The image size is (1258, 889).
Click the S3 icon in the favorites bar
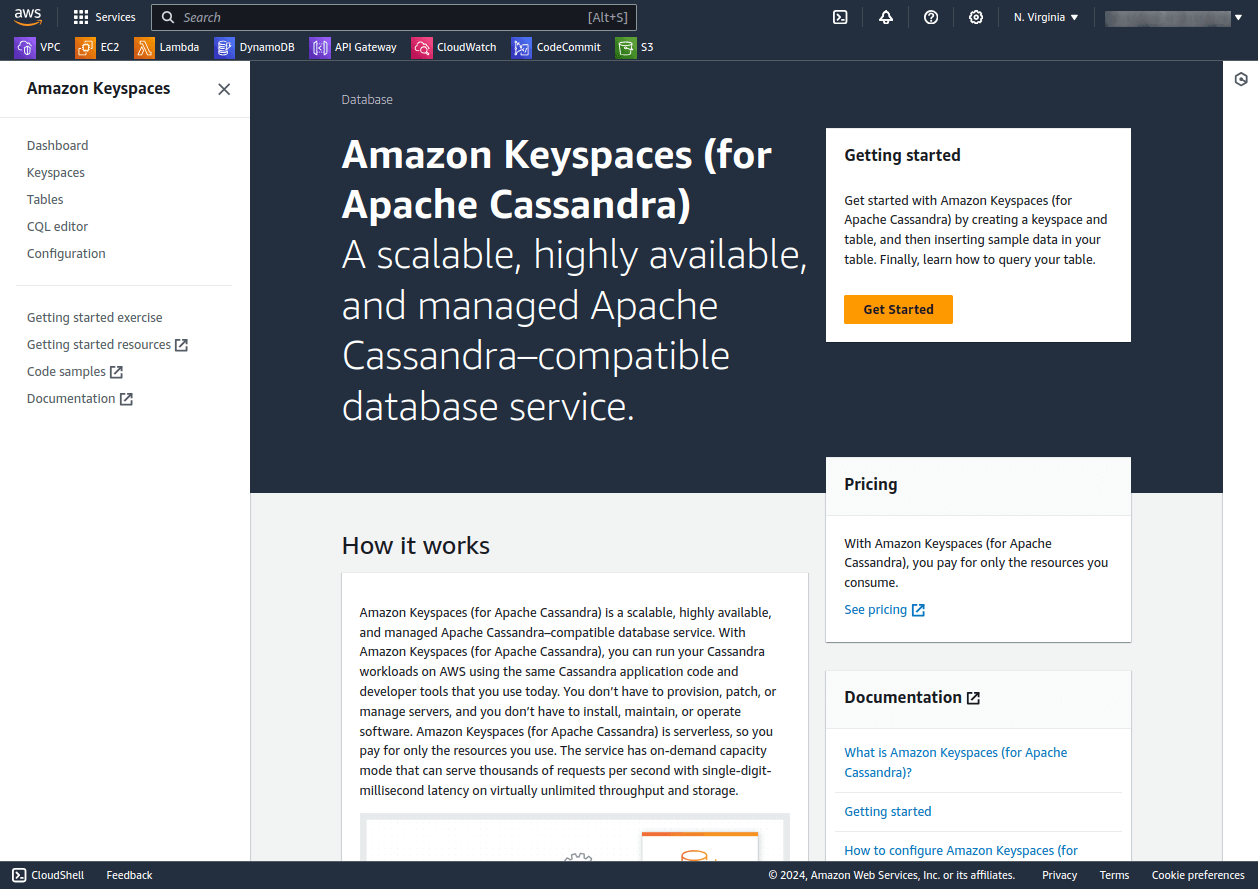tap(628, 47)
